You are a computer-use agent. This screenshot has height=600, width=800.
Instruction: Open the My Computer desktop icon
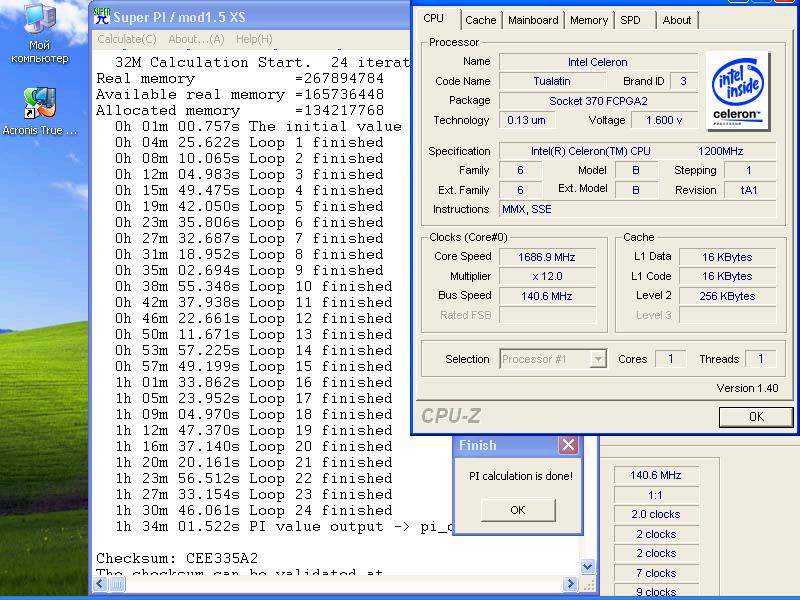39,33
